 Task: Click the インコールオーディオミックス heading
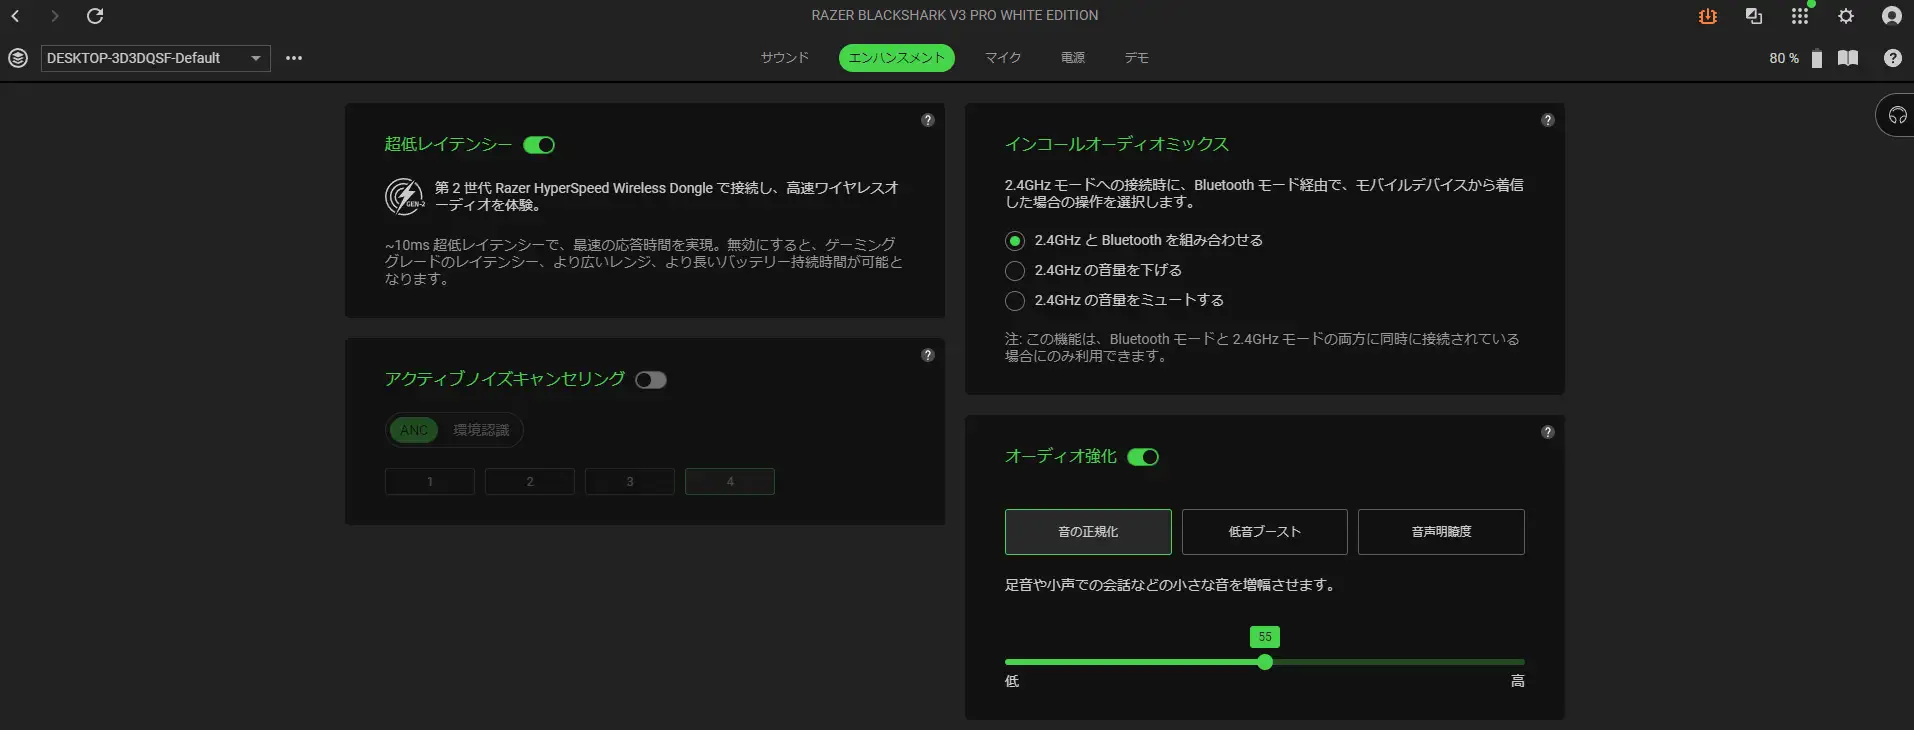coord(1117,144)
